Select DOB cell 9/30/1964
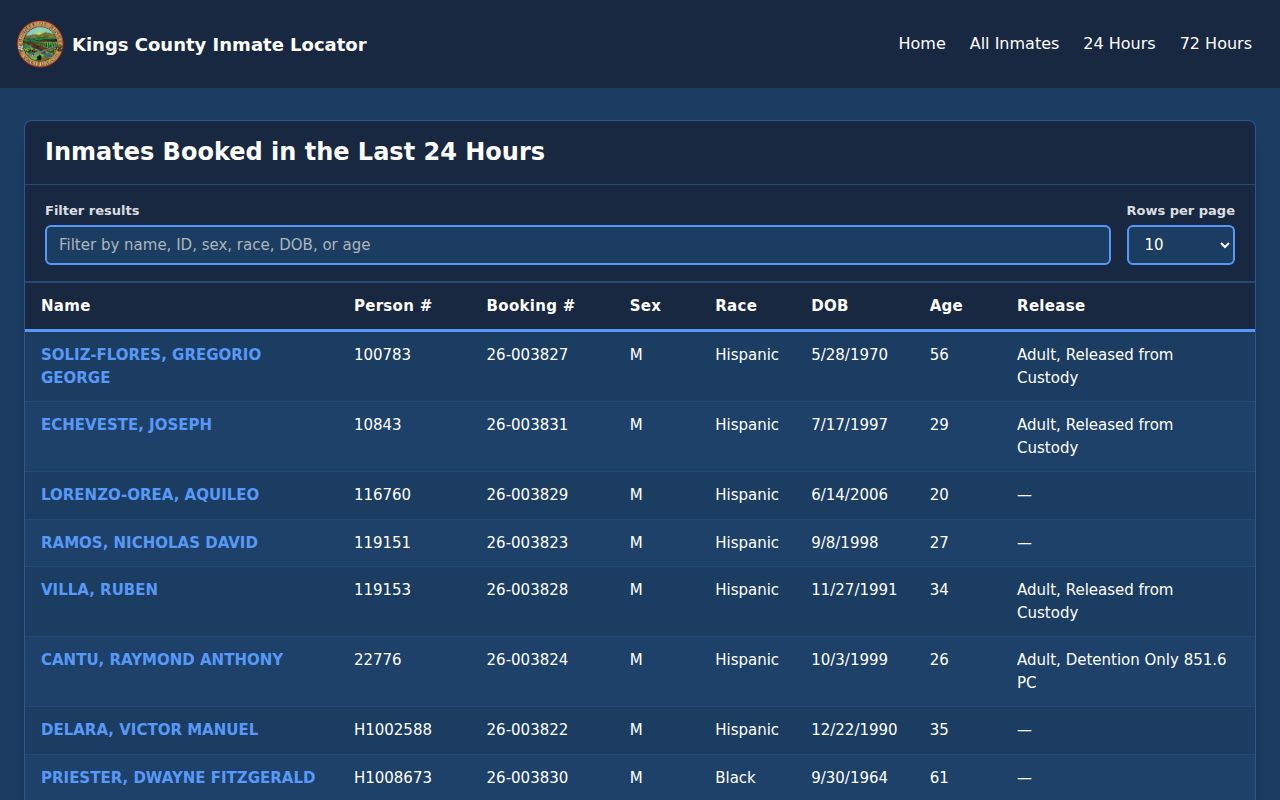The width and height of the screenshot is (1280, 800). tap(849, 777)
